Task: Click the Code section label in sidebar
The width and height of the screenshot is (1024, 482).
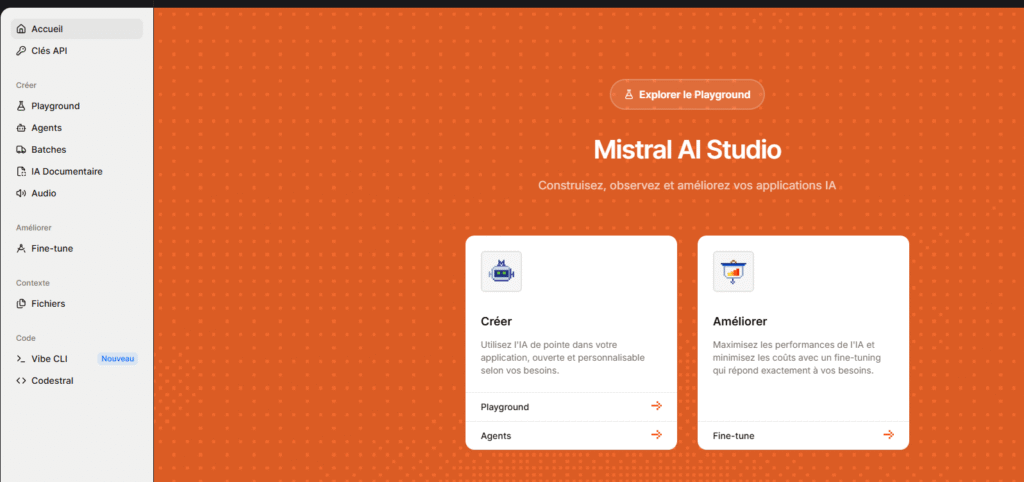Action: coord(25,338)
